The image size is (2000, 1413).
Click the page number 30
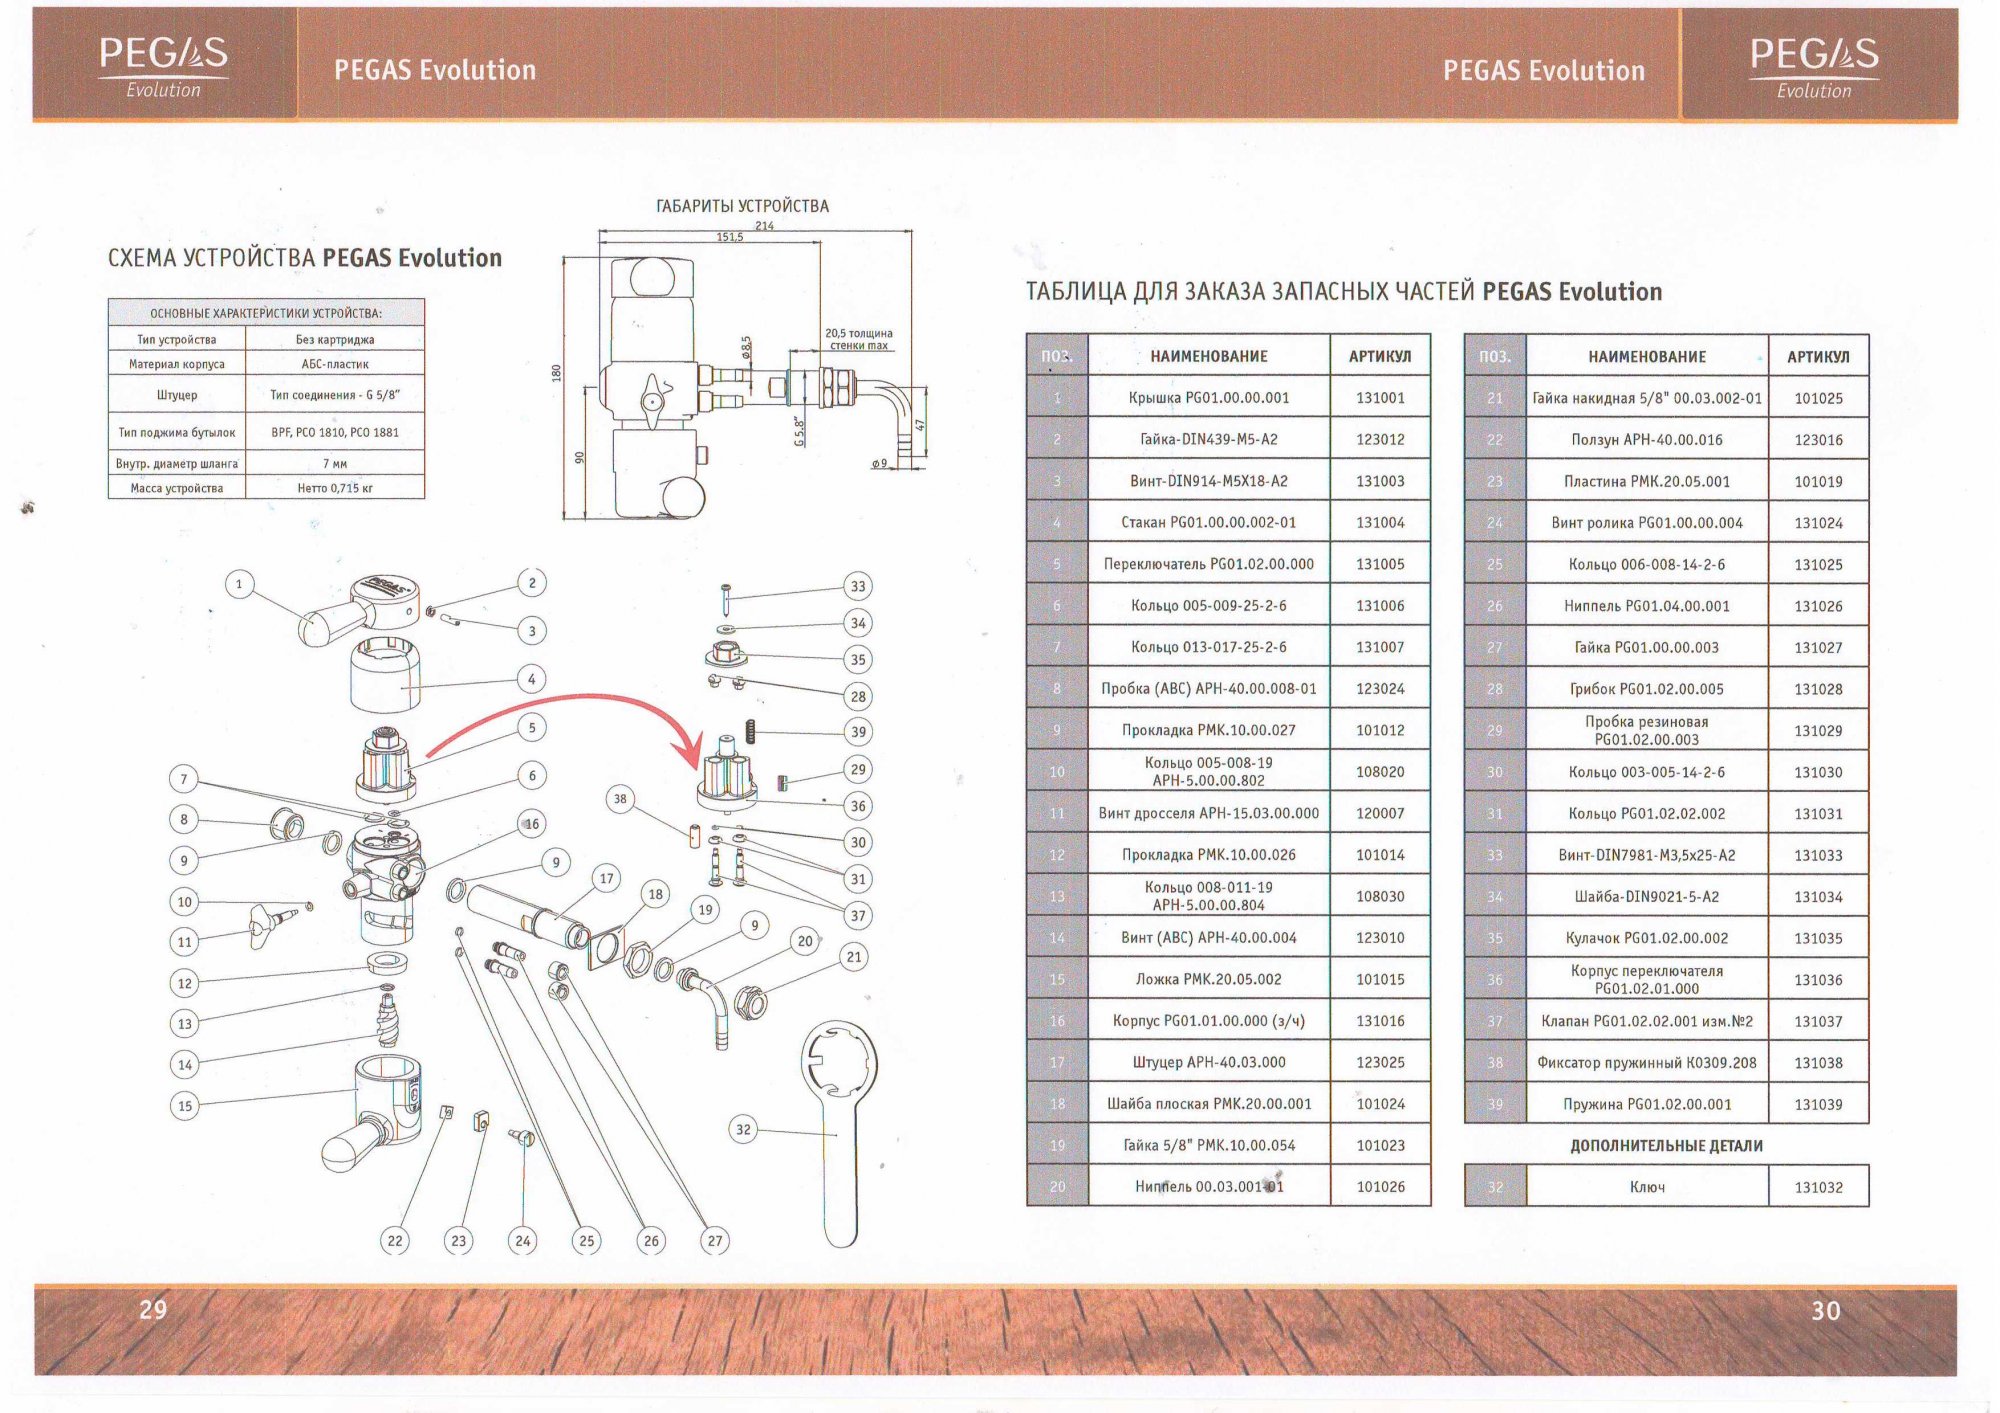1825,1310
